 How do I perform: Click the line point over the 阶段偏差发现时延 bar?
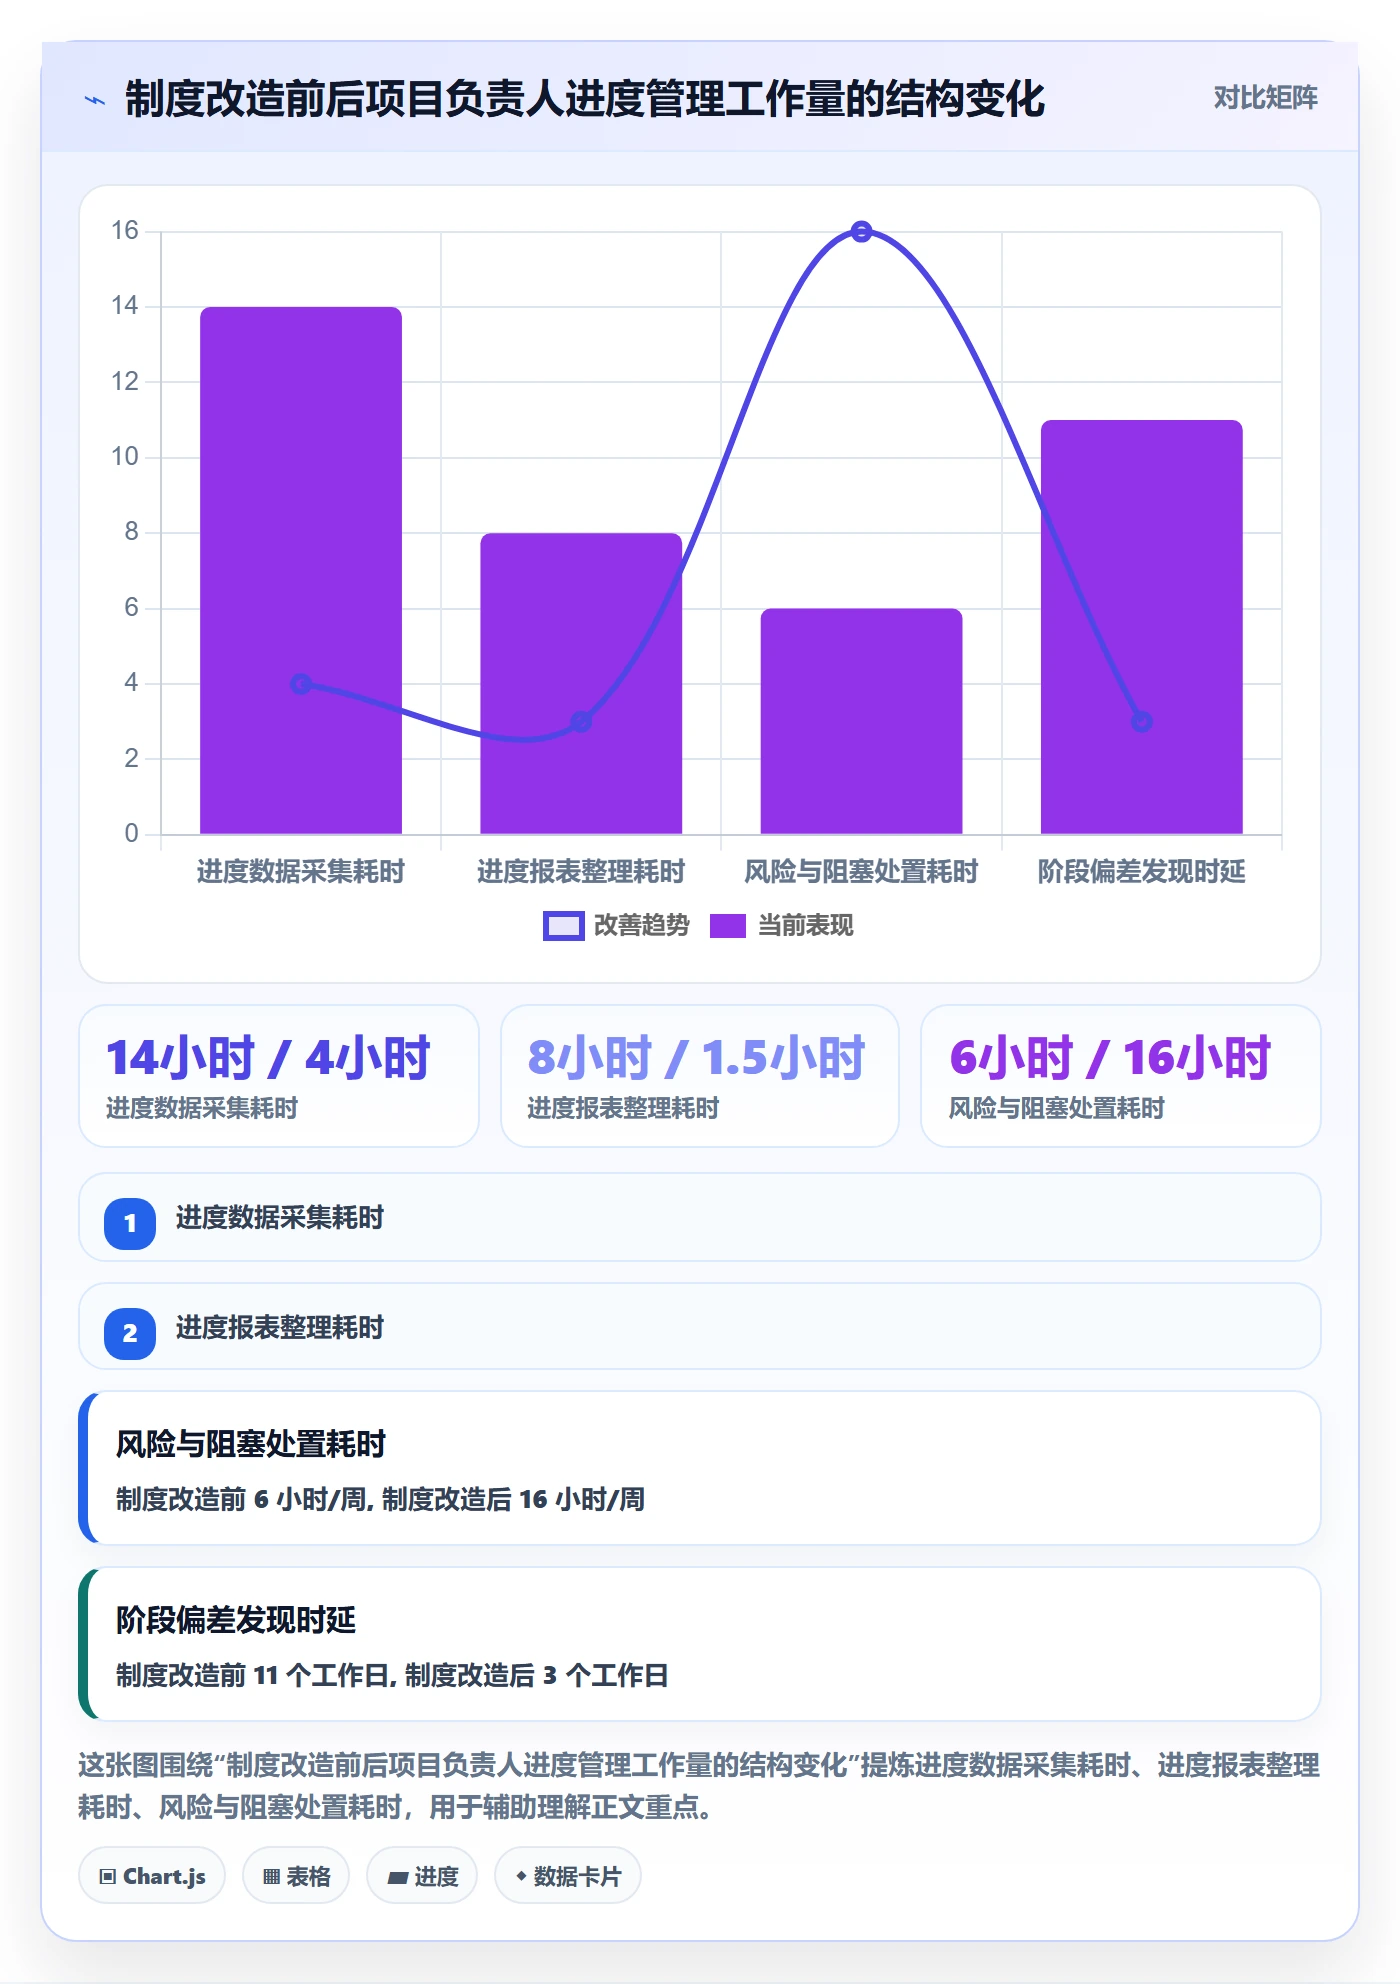pos(1141,721)
